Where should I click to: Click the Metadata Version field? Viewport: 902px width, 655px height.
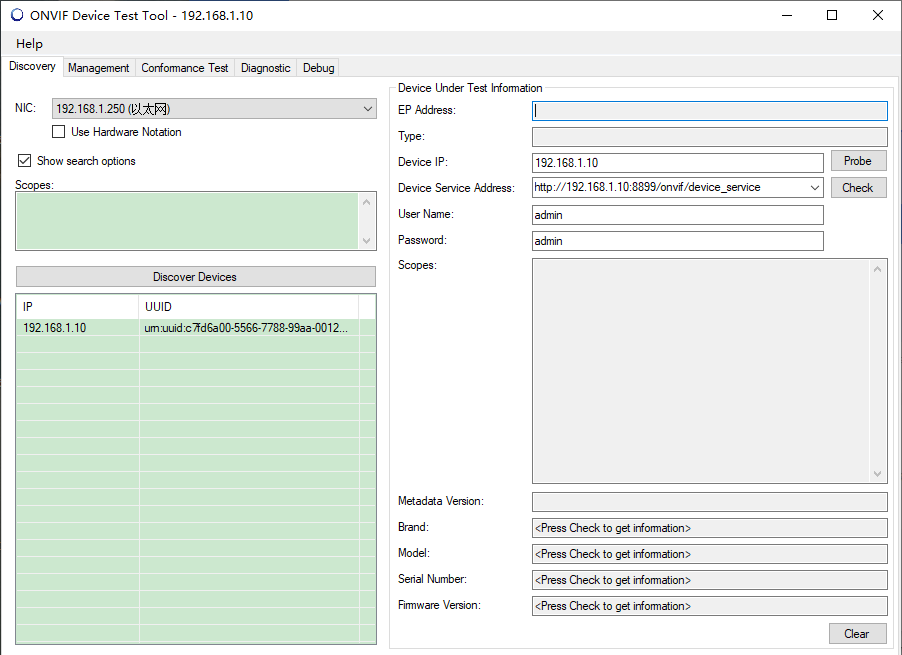pos(709,501)
